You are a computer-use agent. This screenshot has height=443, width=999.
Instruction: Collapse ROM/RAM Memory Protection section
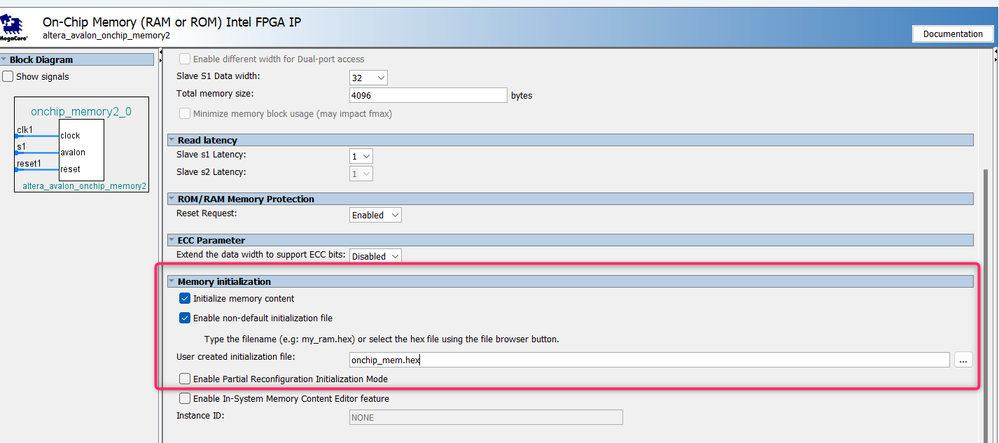pyautogui.click(x=570, y=199)
